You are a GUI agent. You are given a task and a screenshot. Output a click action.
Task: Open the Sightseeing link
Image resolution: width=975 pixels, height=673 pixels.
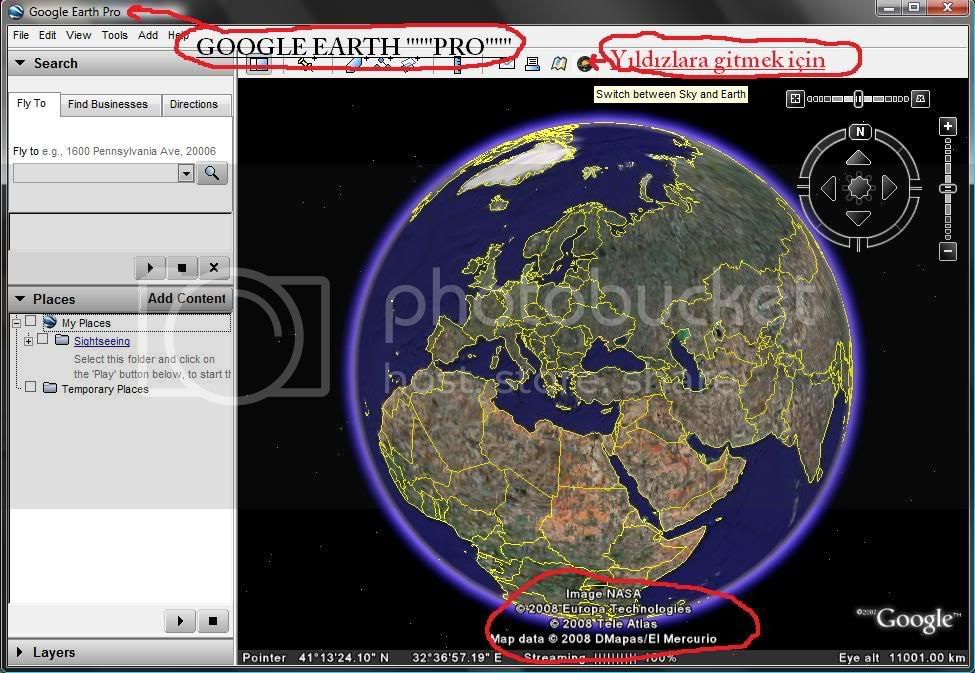(x=102, y=341)
